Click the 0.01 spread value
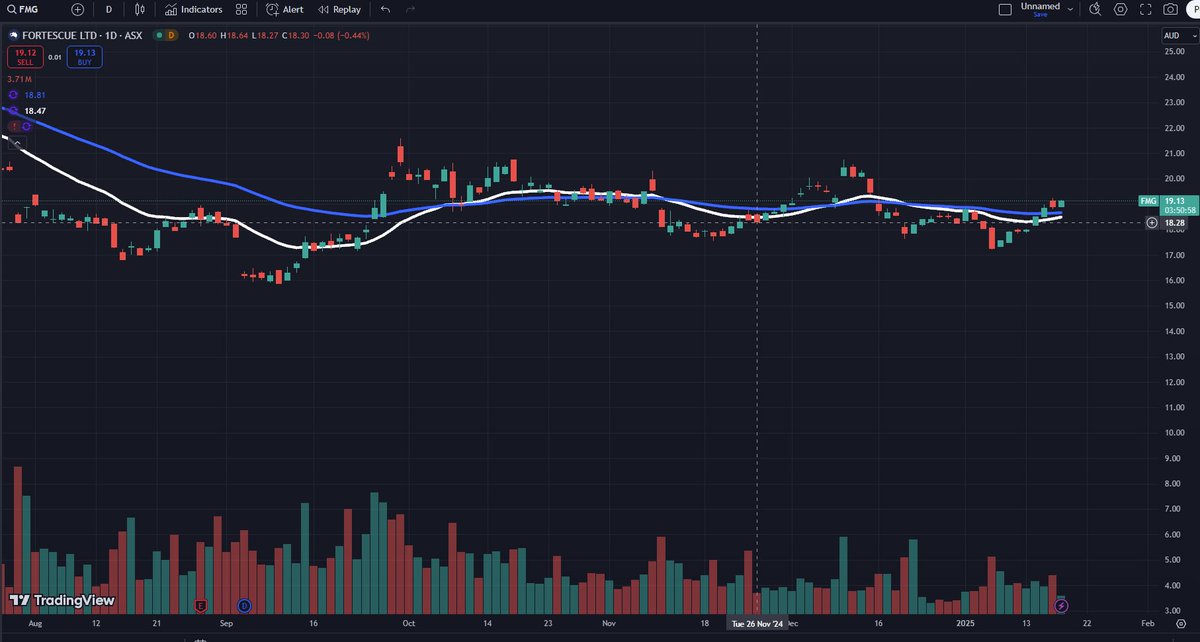 [x=54, y=57]
